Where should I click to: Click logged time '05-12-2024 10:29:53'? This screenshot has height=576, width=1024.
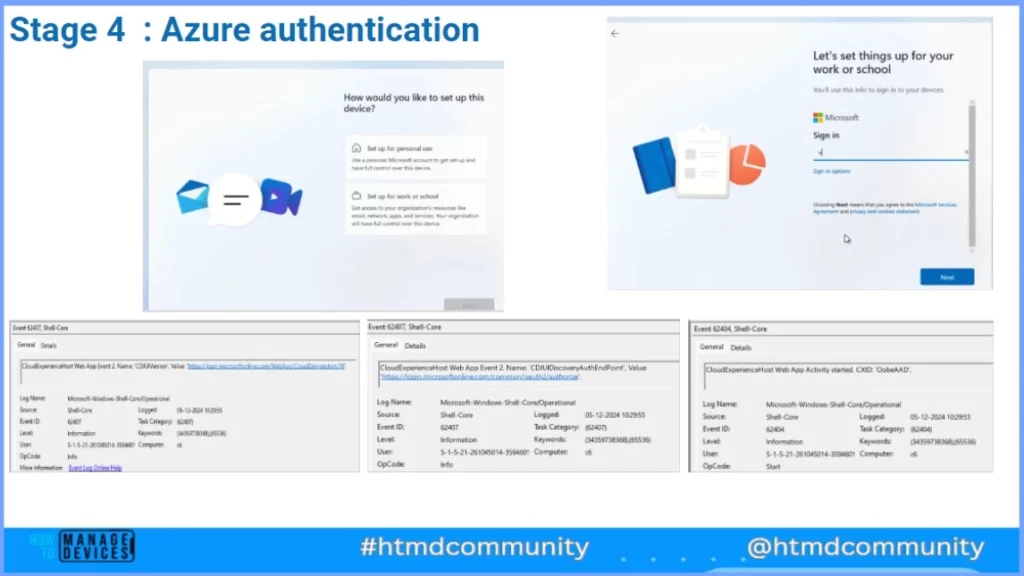point(940,417)
